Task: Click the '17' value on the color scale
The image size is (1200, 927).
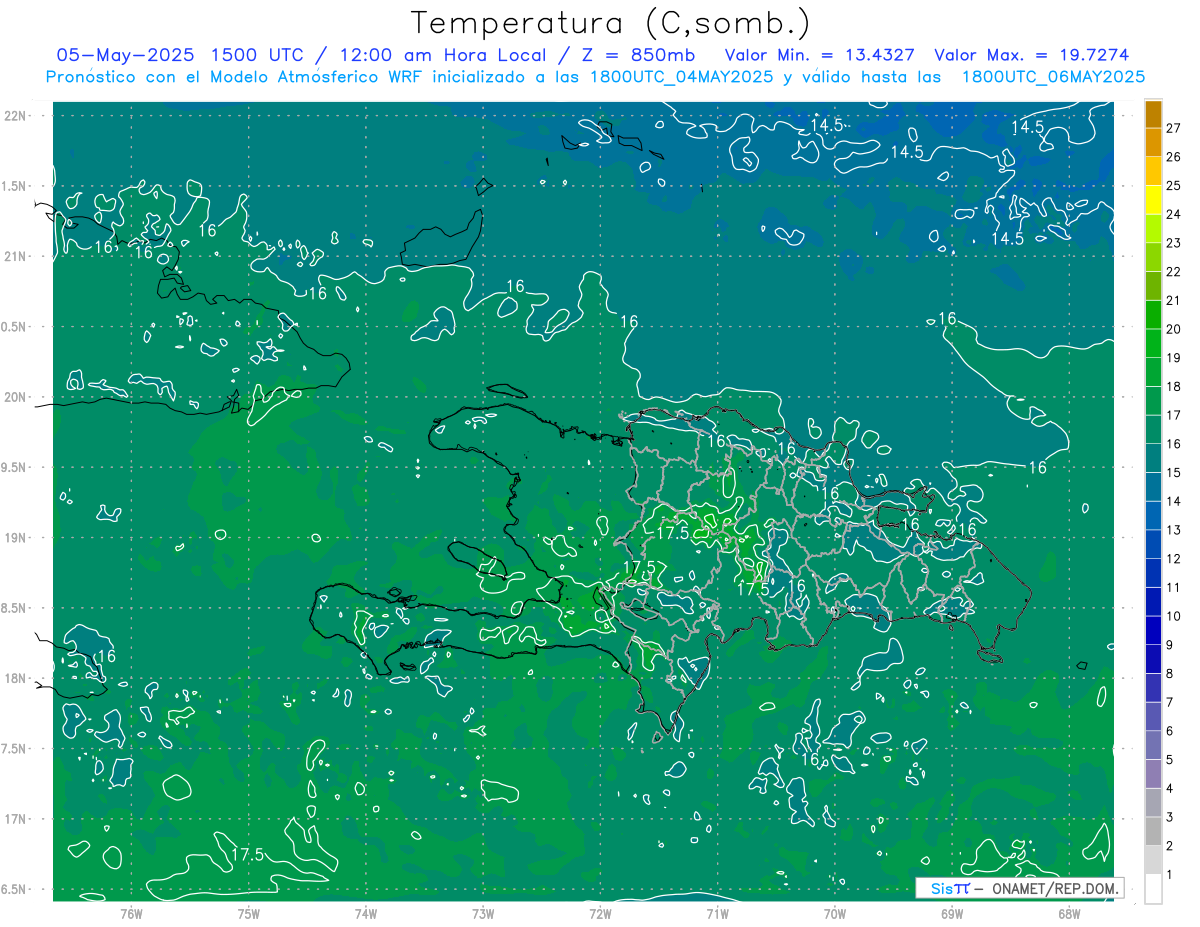Action: pos(1175,415)
